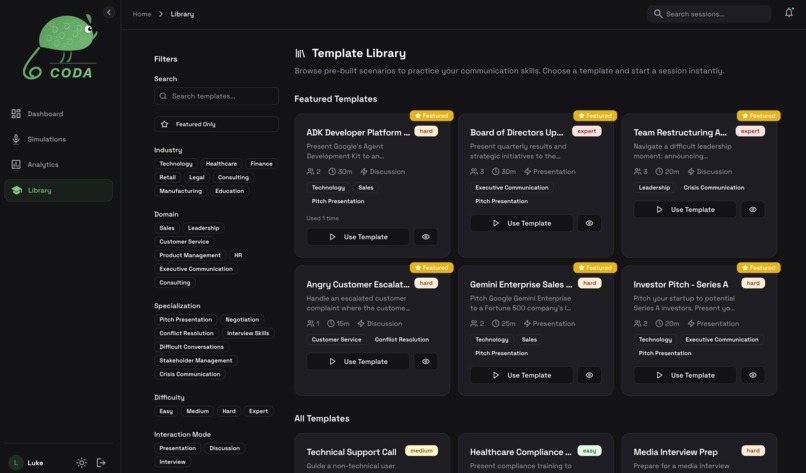Screen dimensions: 806x473
Task: Use Template for ADK Developer Platform
Action: [358, 237]
